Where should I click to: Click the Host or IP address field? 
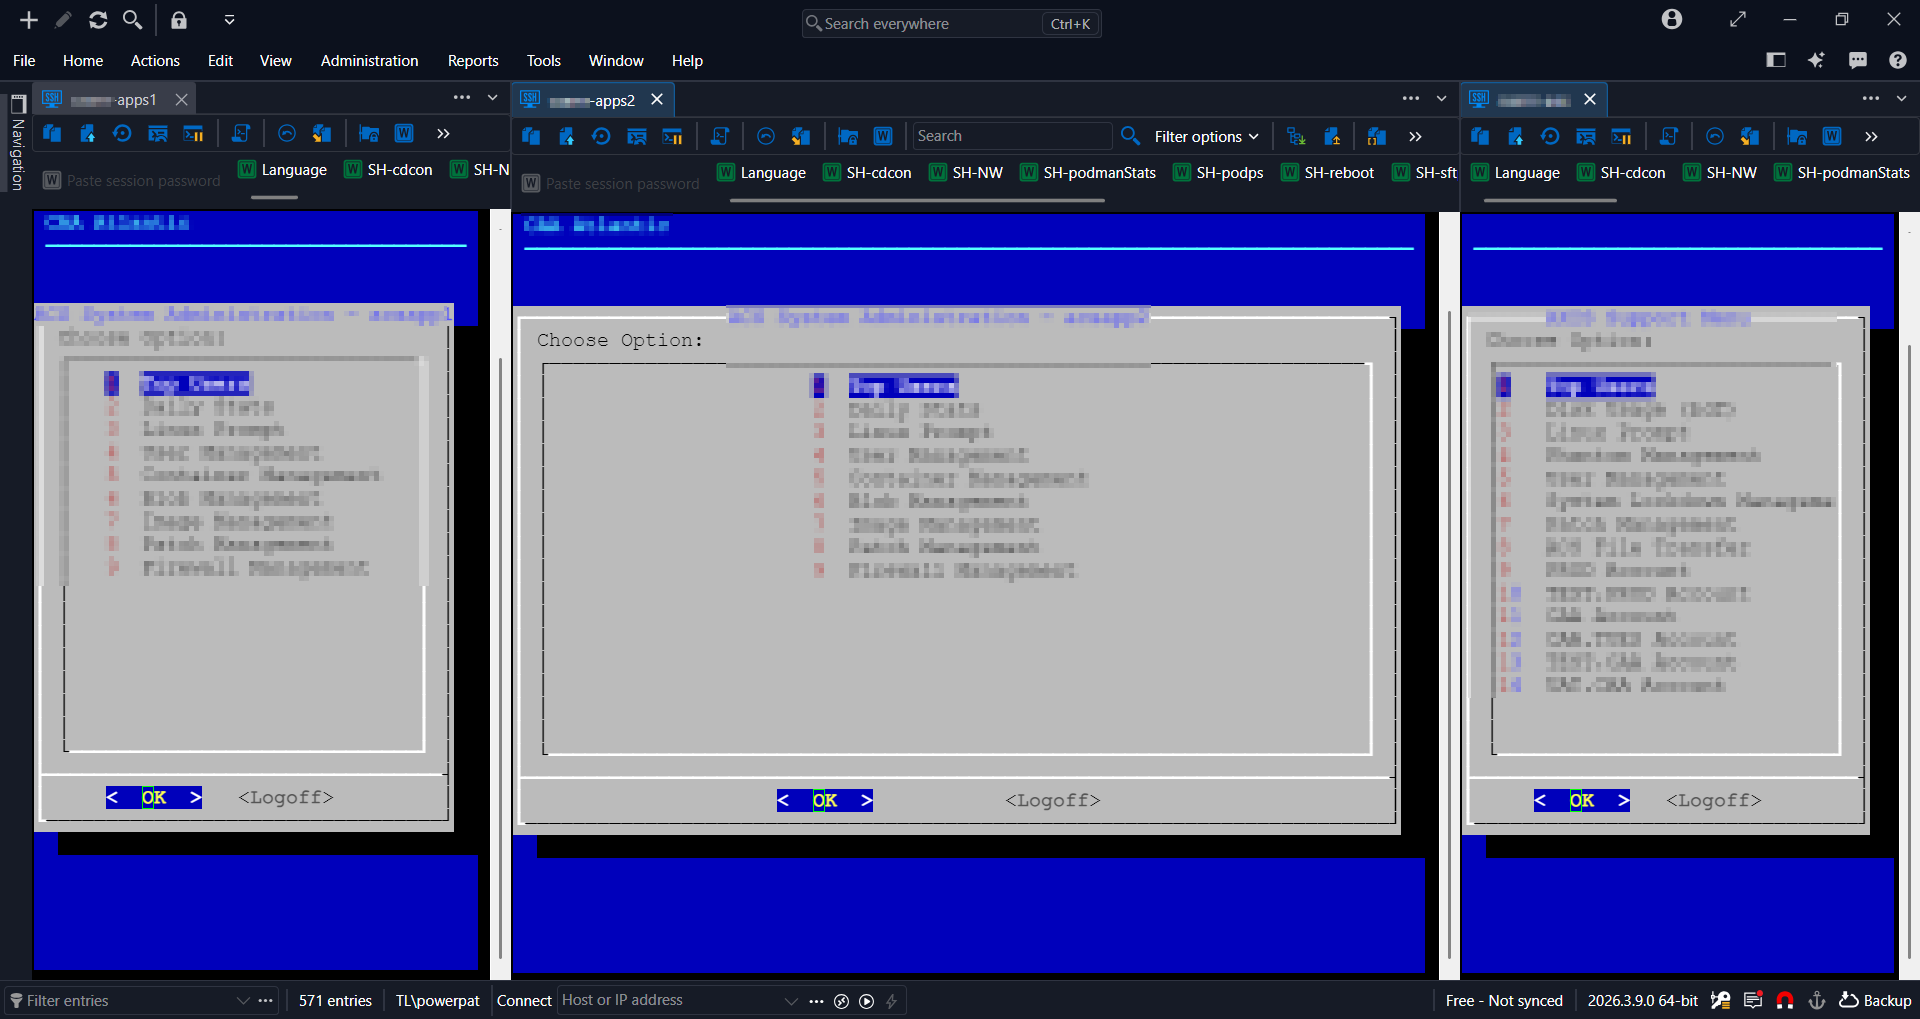click(x=671, y=1001)
